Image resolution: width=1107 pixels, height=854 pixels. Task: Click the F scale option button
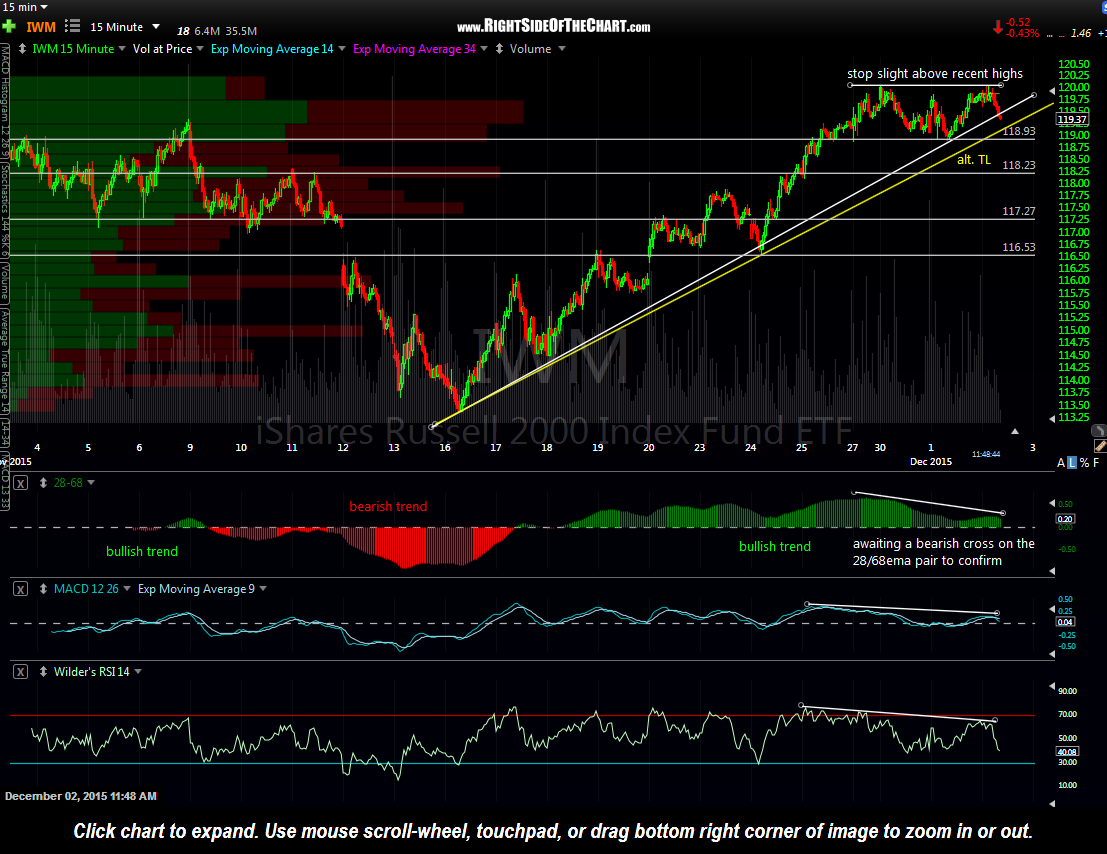point(1097,462)
